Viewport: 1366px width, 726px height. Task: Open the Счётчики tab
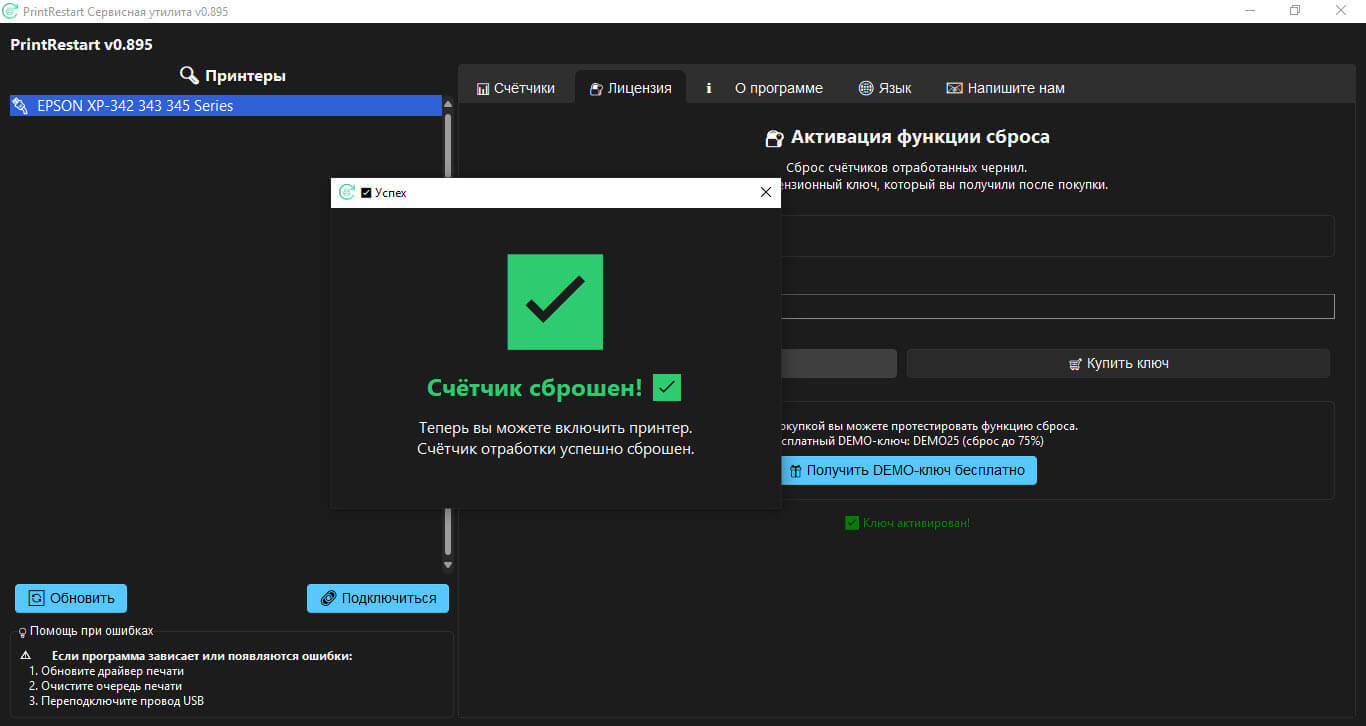coord(515,88)
